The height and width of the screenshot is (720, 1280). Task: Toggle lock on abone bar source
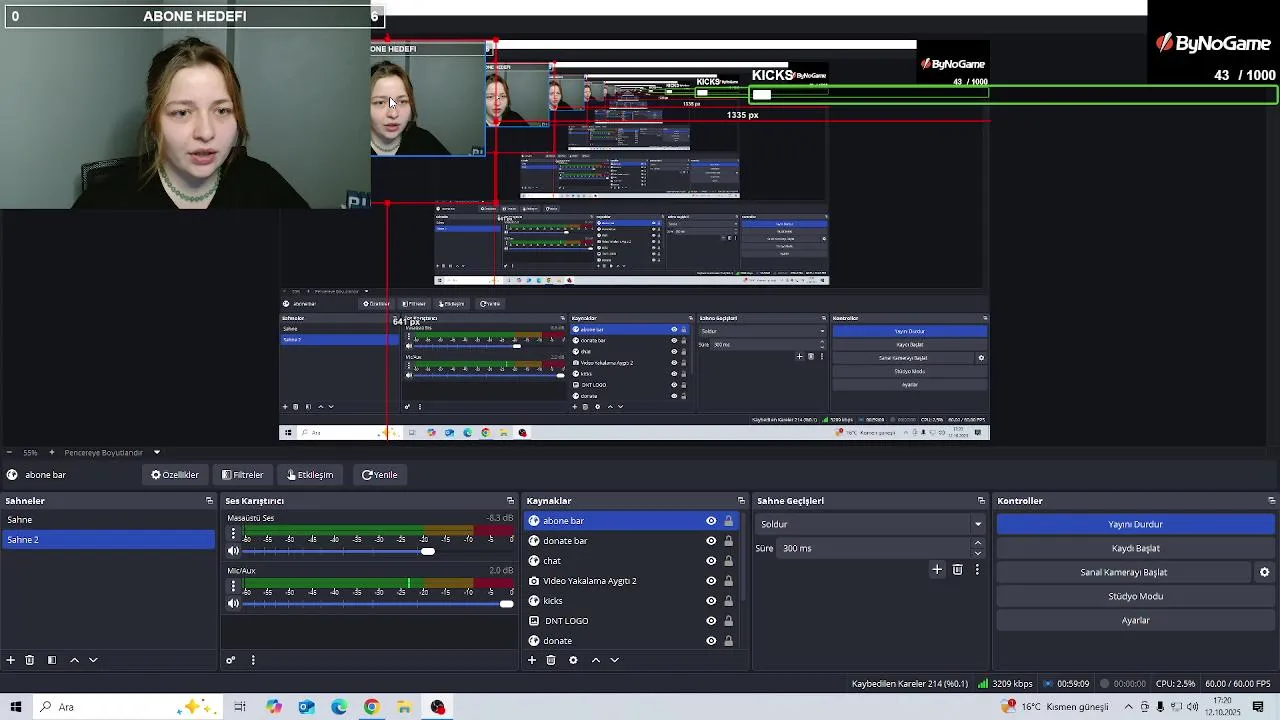(x=728, y=521)
